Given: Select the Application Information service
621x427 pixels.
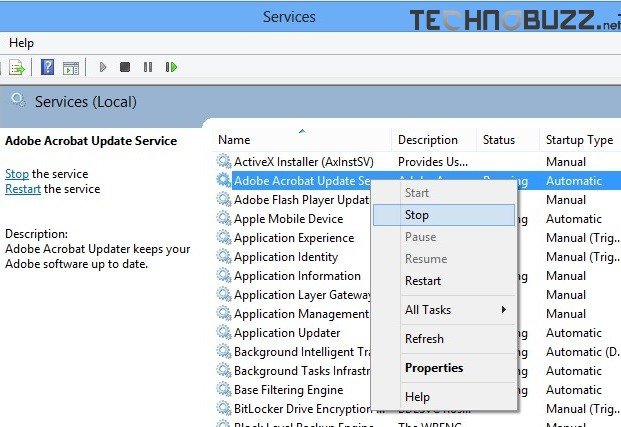Looking at the screenshot, I should pos(297,276).
